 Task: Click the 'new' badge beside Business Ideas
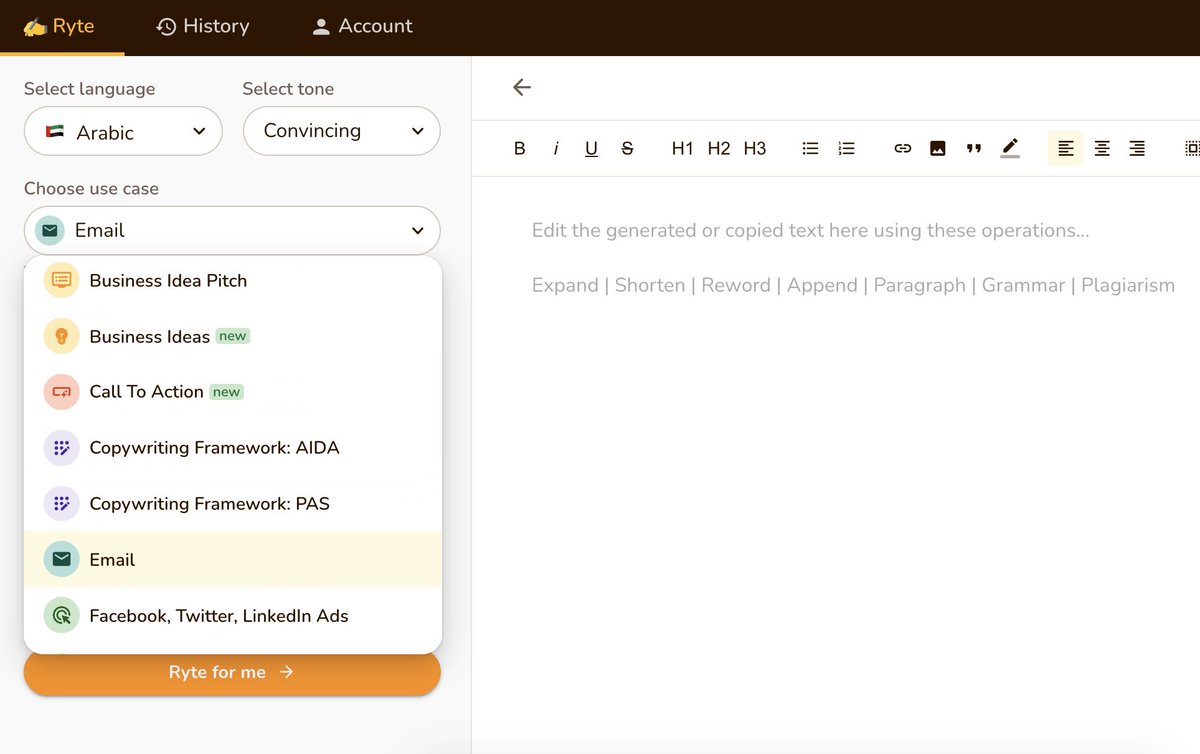click(x=233, y=336)
